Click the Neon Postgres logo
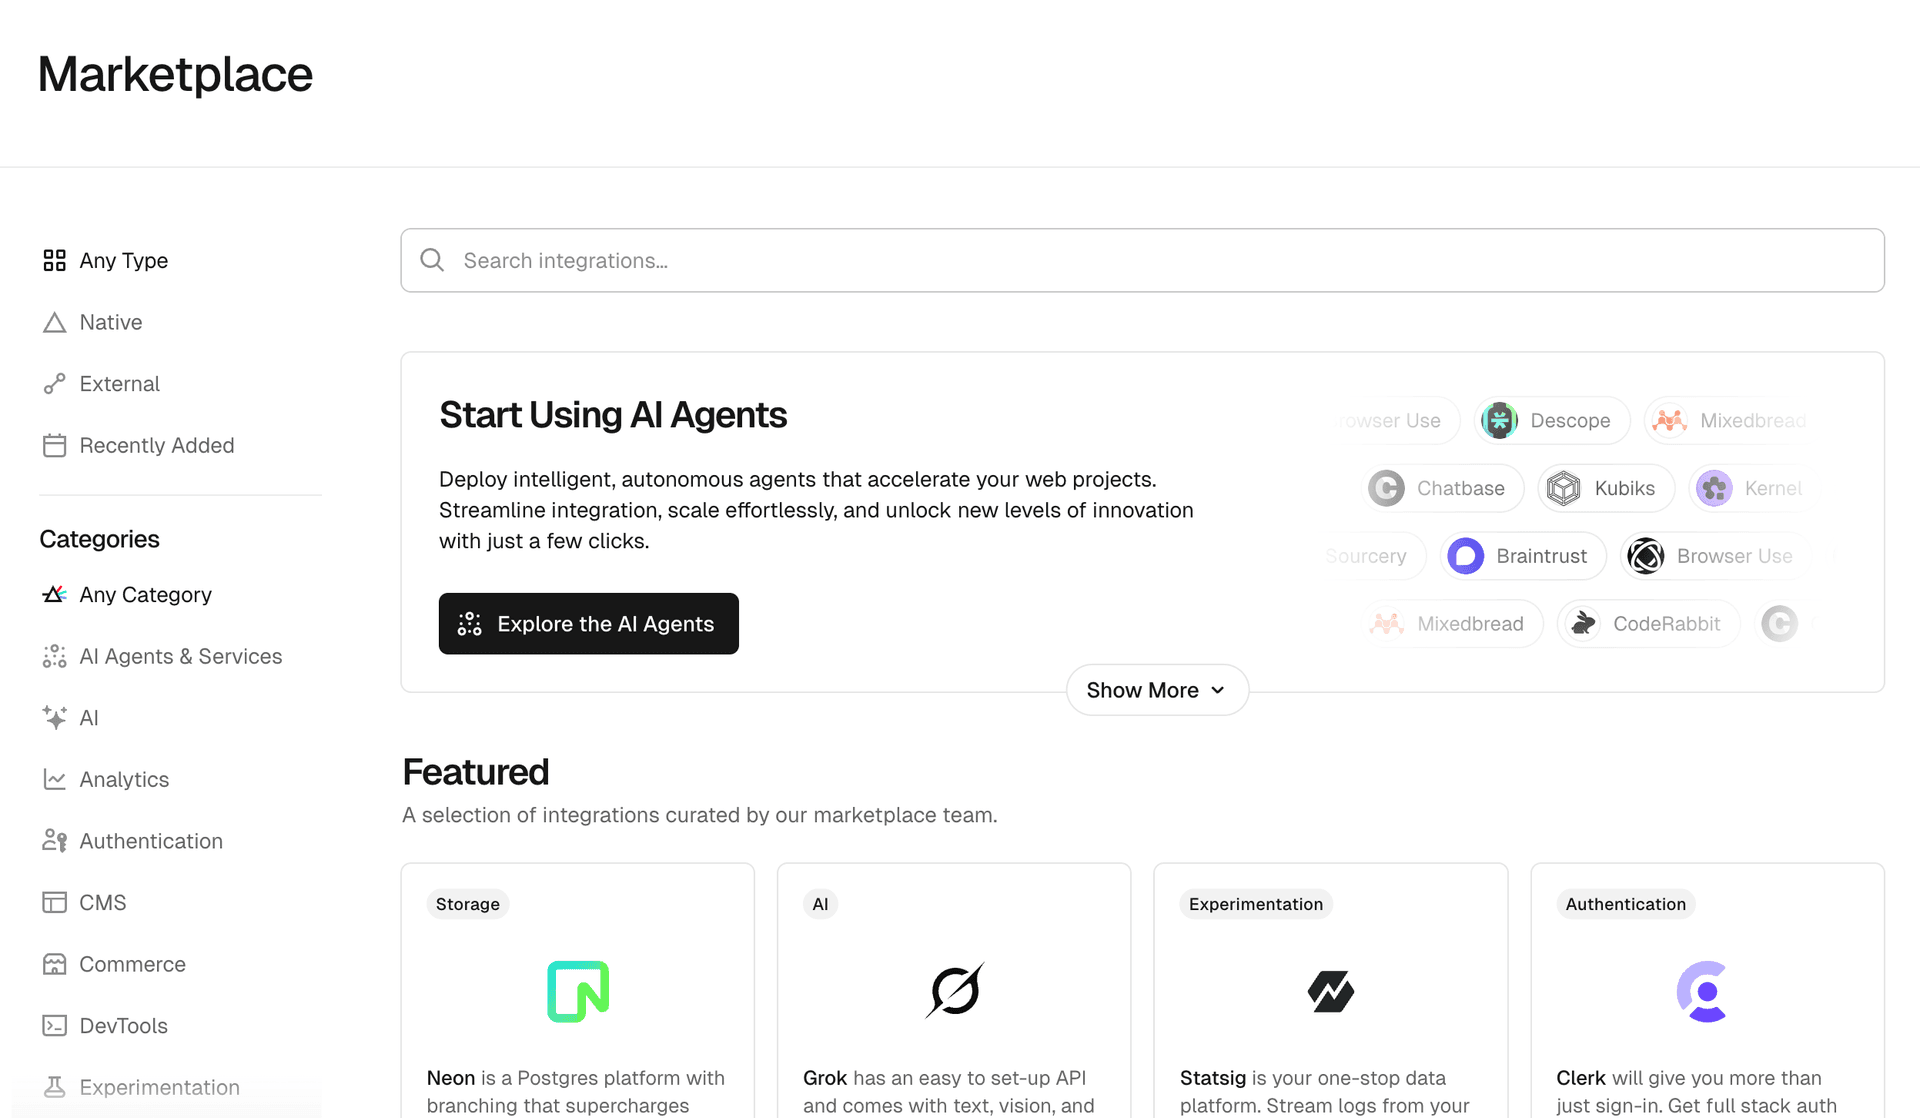 [x=577, y=991]
